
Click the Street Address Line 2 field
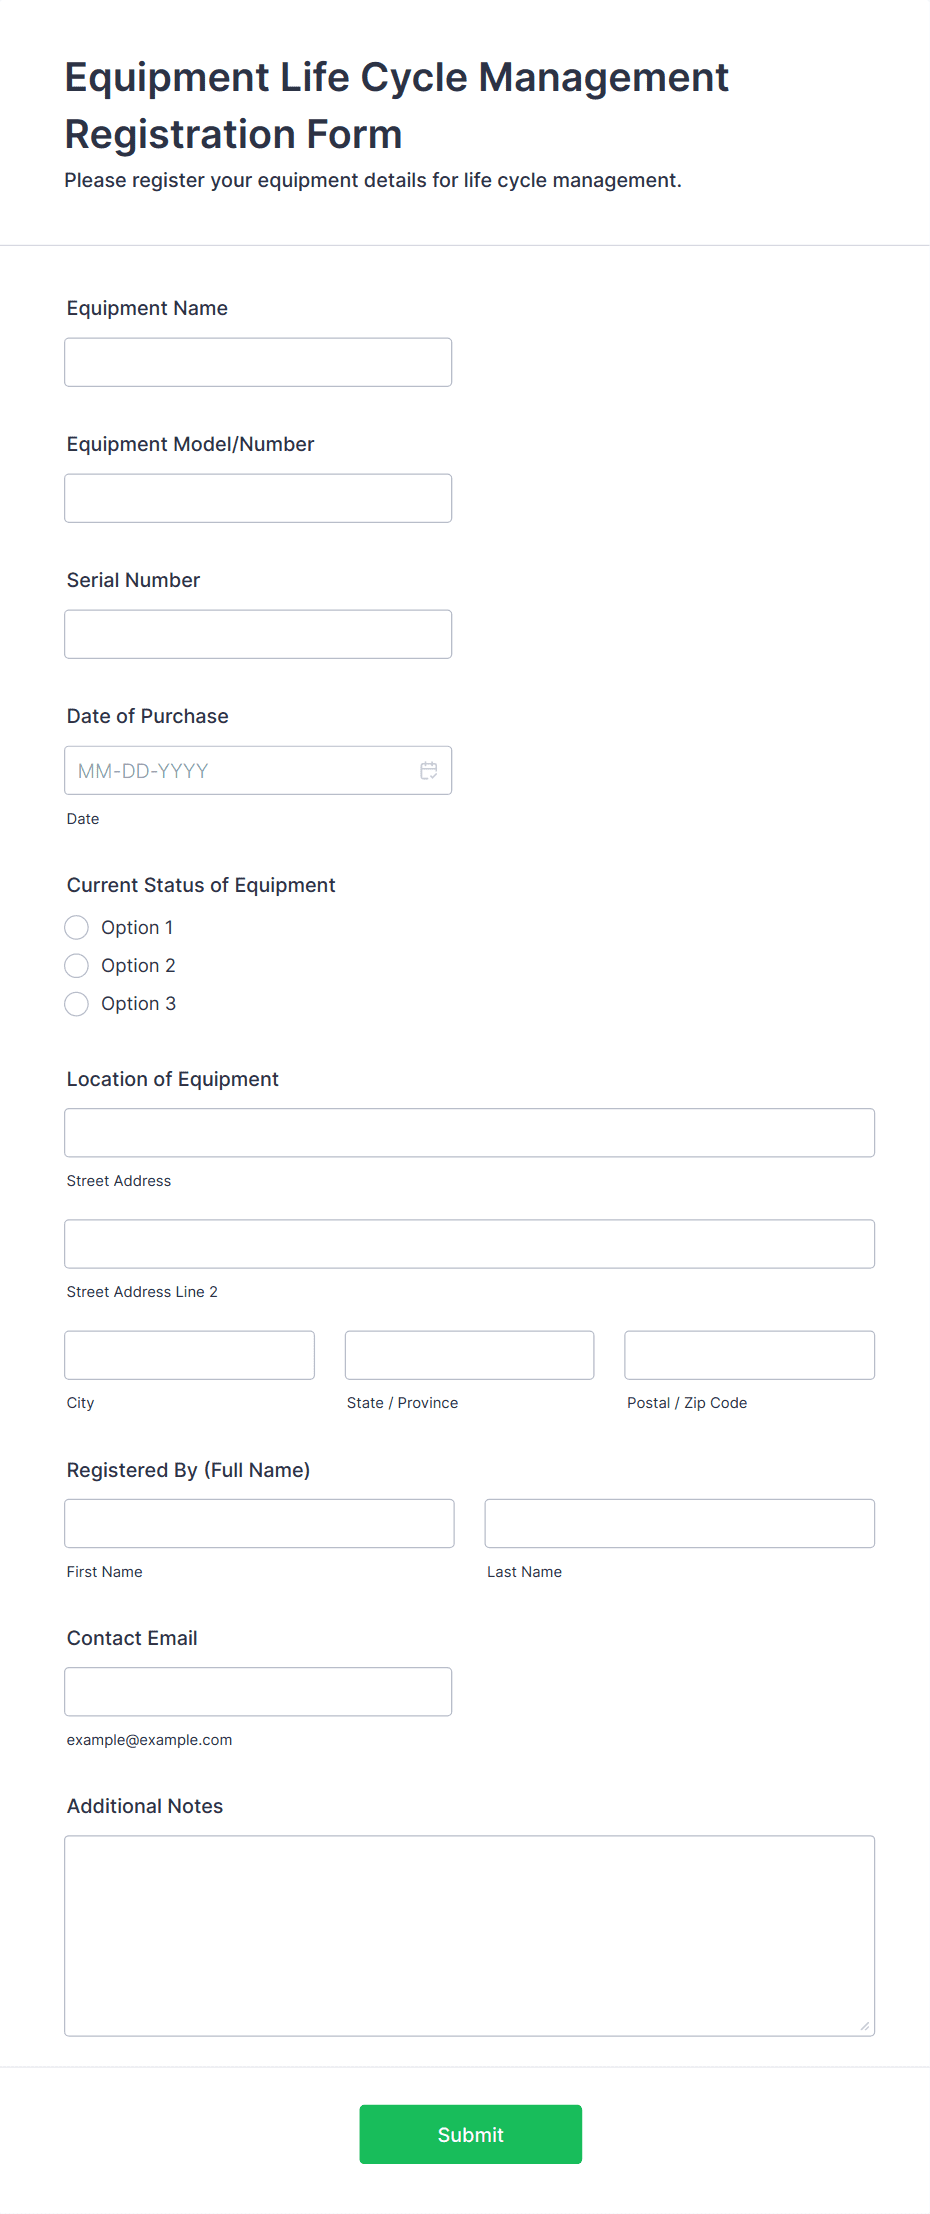click(x=470, y=1244)
